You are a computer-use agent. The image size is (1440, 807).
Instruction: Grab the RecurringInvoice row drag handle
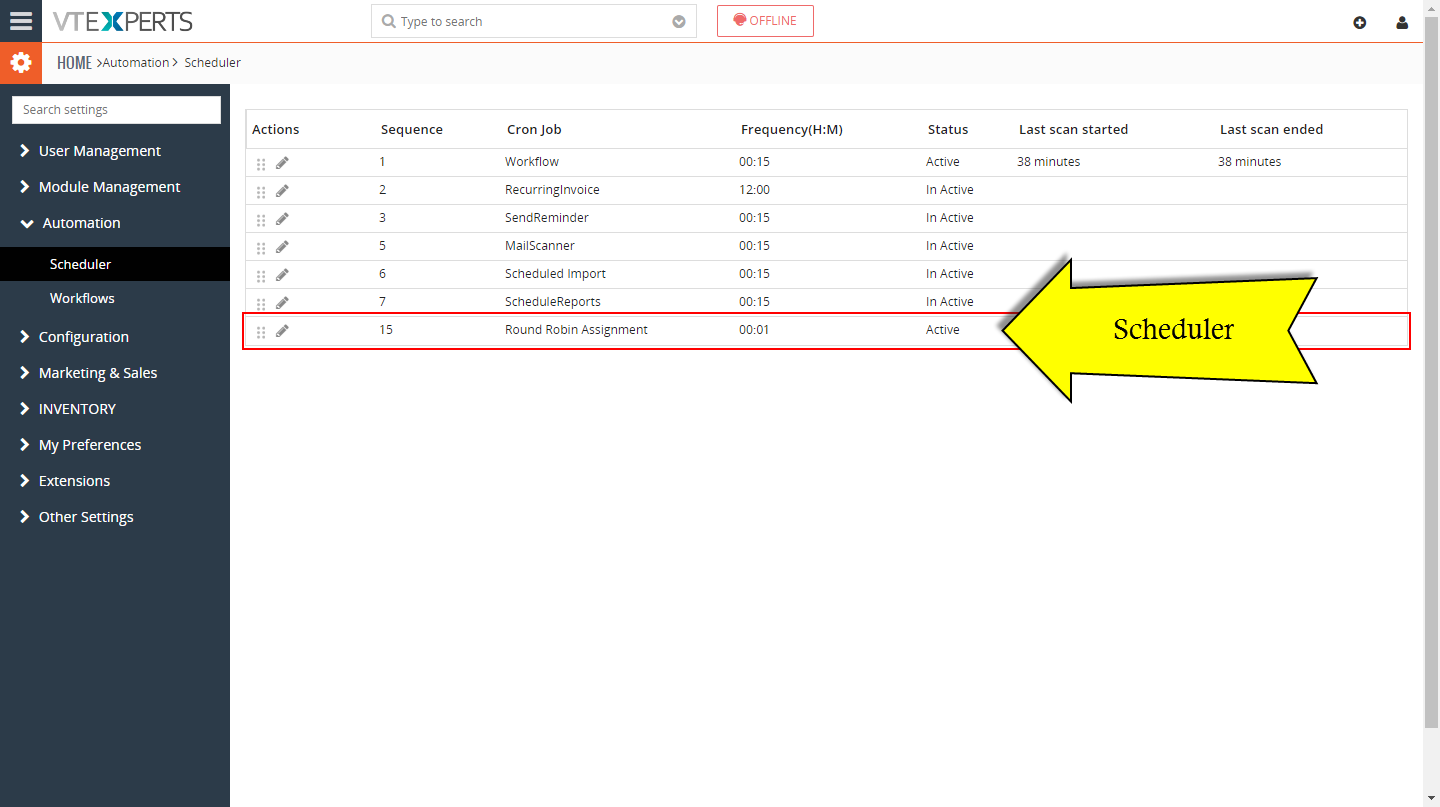[x=261, y=191]
